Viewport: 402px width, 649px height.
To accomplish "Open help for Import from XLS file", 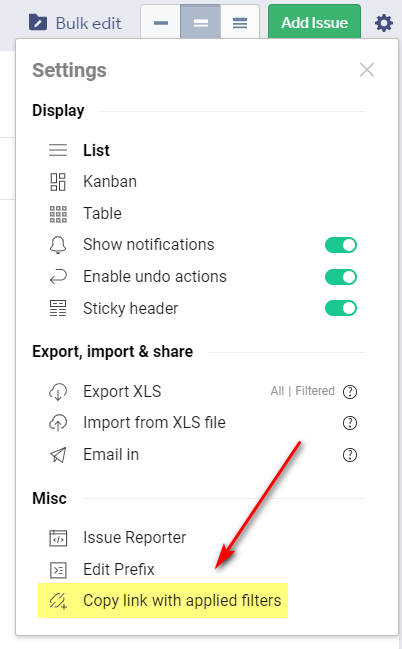I will 350,423.
